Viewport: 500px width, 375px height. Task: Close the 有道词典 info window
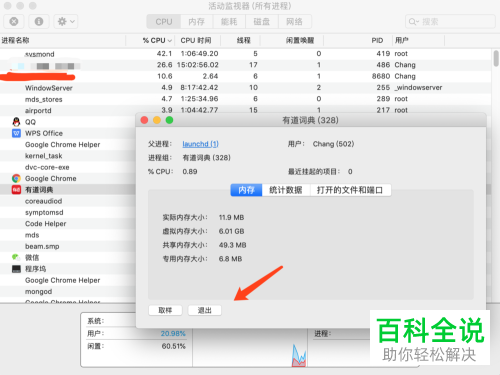(144, 120)
